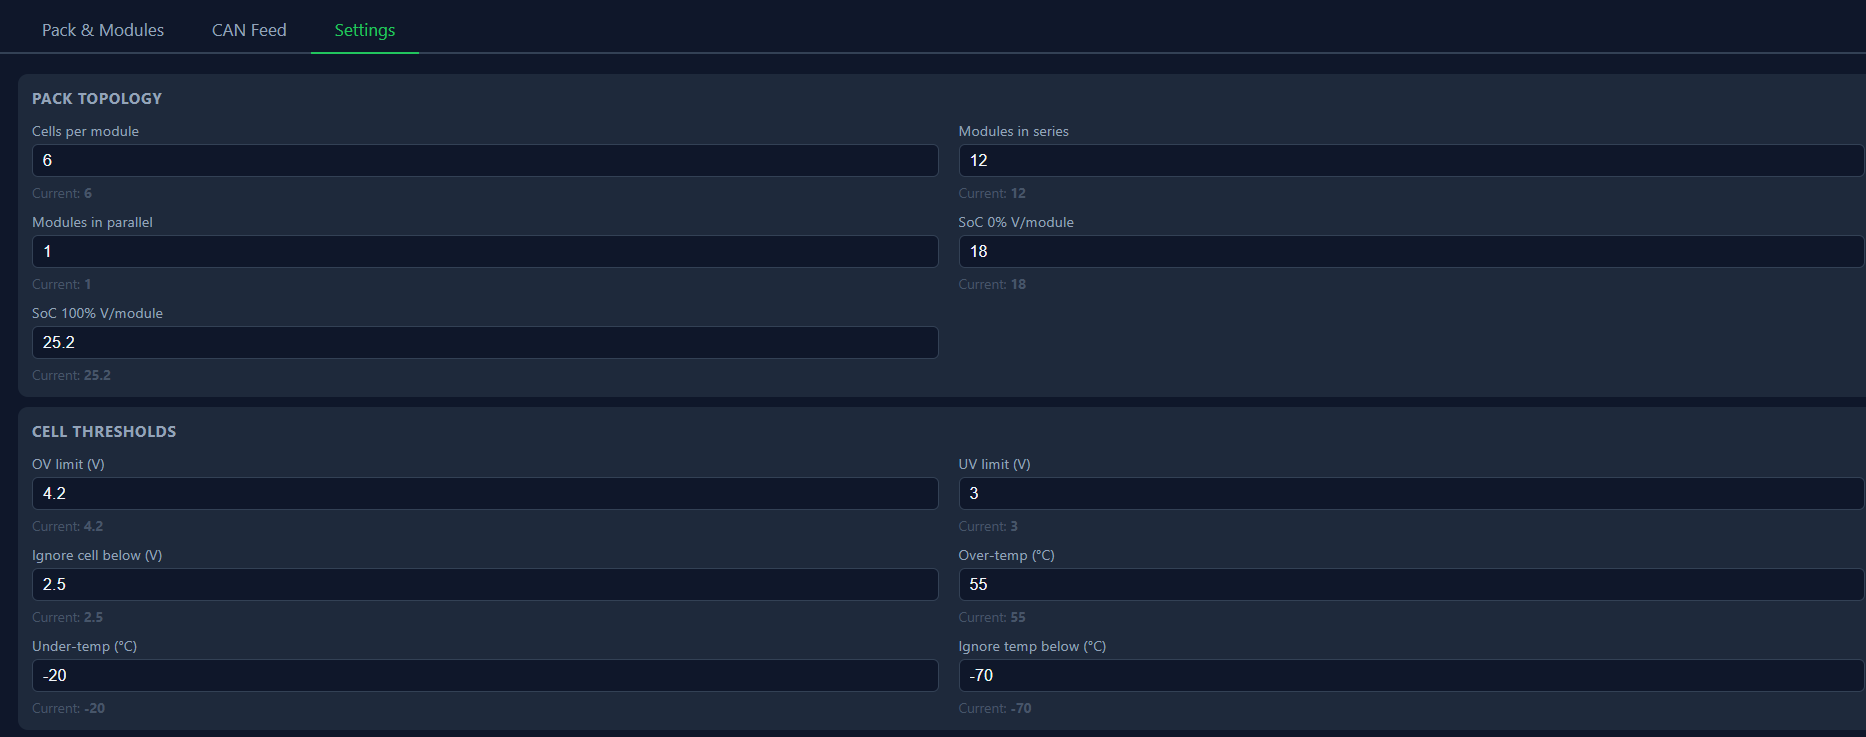Focus the Under-temp (°C) input box
The height and width of the screenshot is (737, 1866).
coord(485,676)
